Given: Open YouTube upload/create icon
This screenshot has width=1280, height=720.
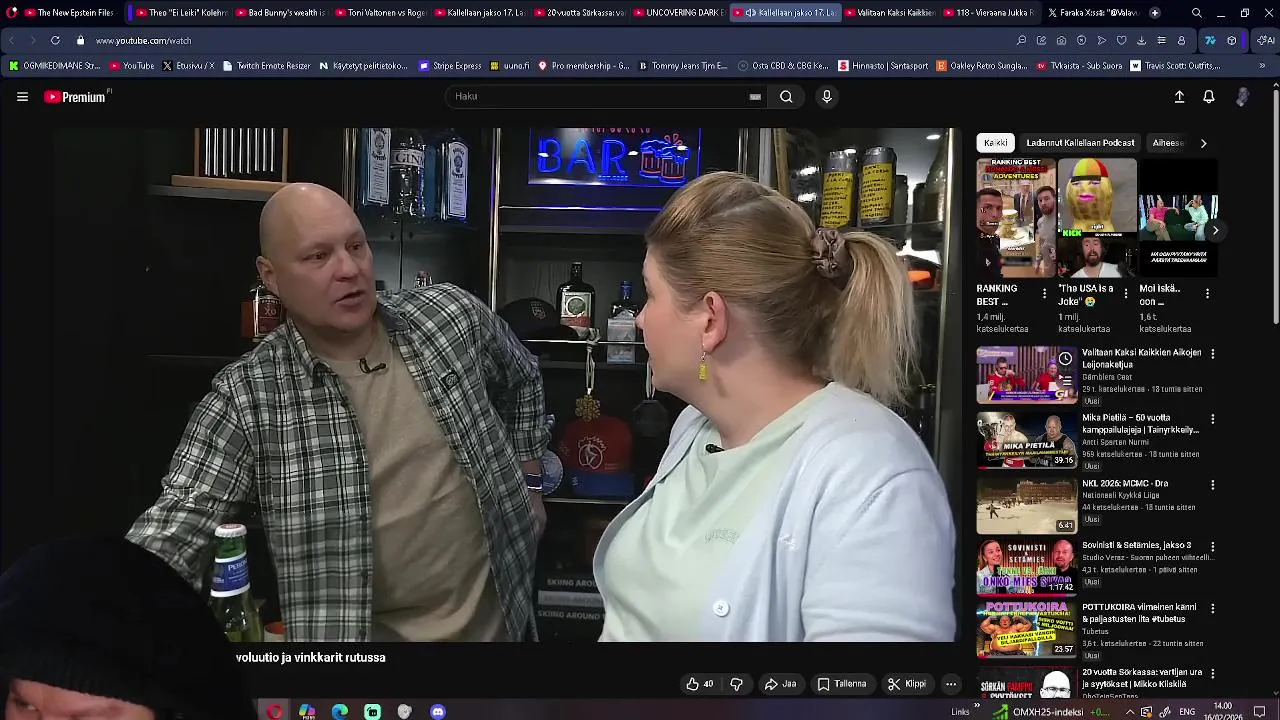Looking at the screenshot, I should pos(1179,97).
